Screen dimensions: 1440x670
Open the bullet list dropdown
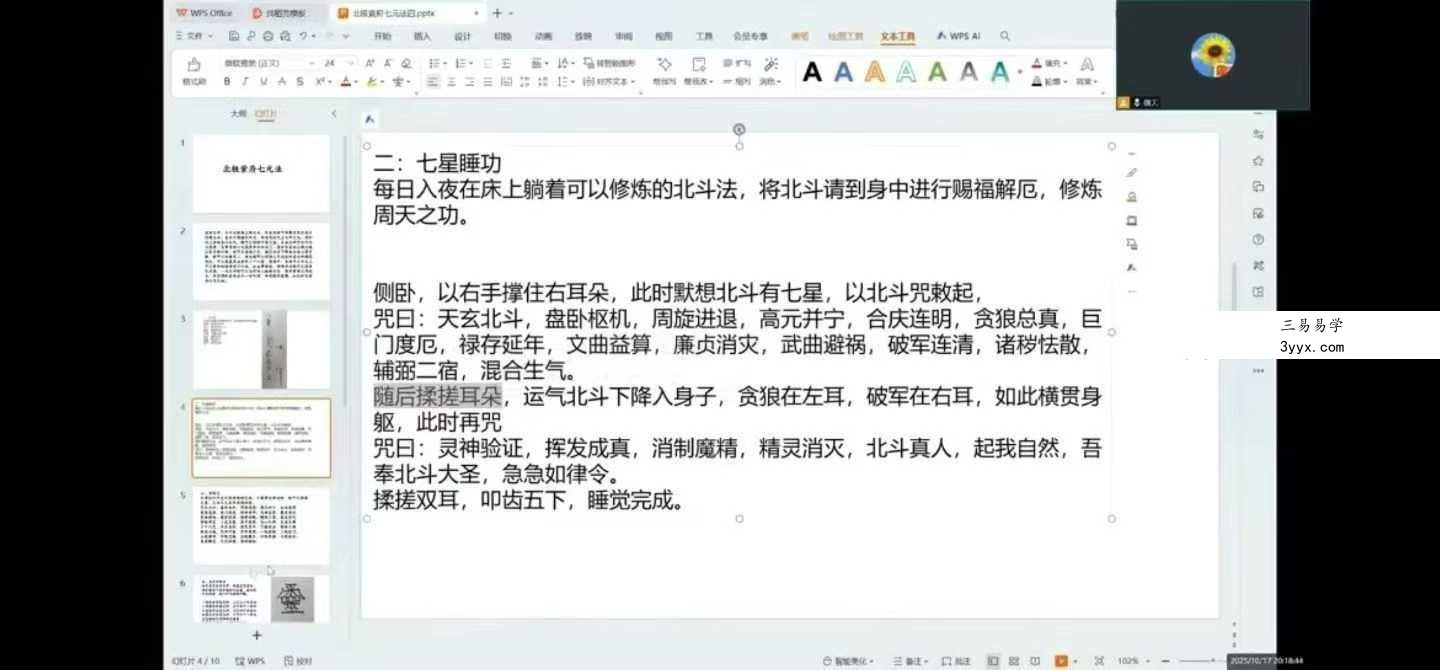click(x=445, y=63)
